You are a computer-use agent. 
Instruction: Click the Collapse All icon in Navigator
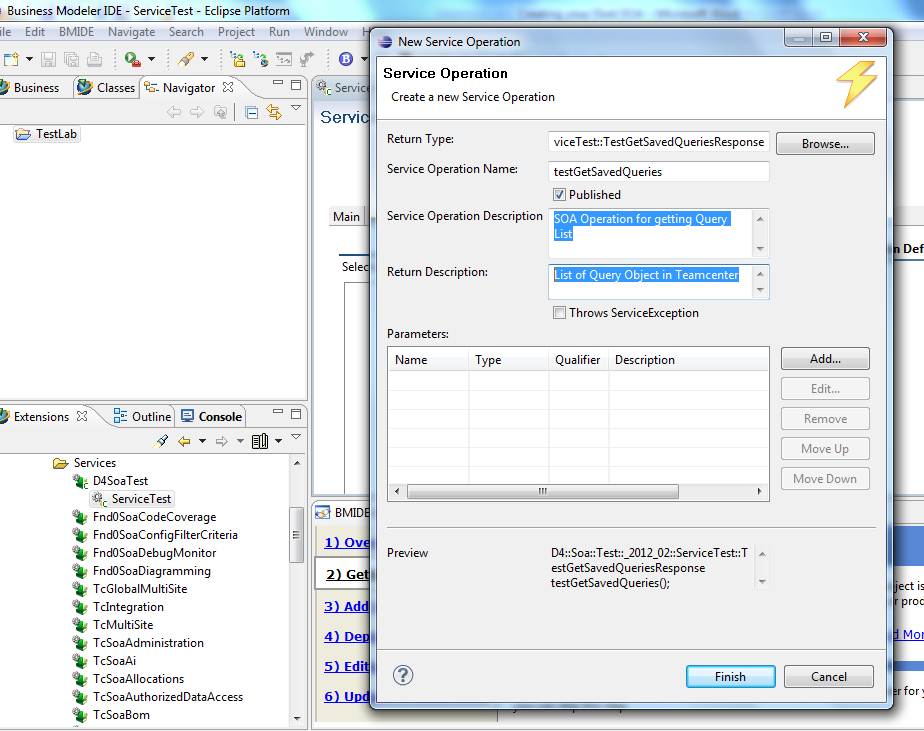(x=252, y=112)
